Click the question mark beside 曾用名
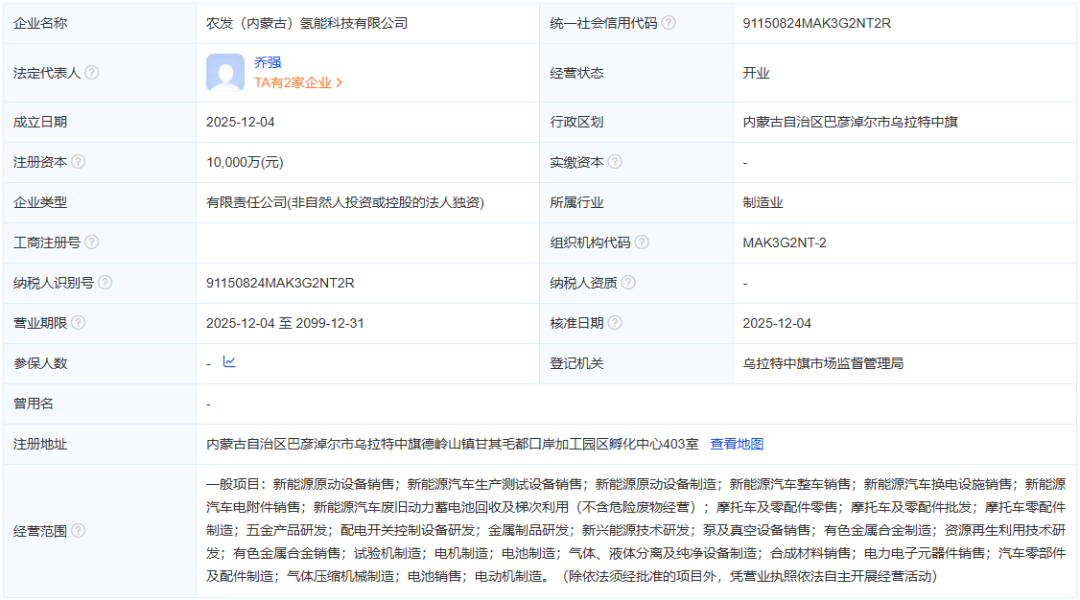 tap(62, 402)
